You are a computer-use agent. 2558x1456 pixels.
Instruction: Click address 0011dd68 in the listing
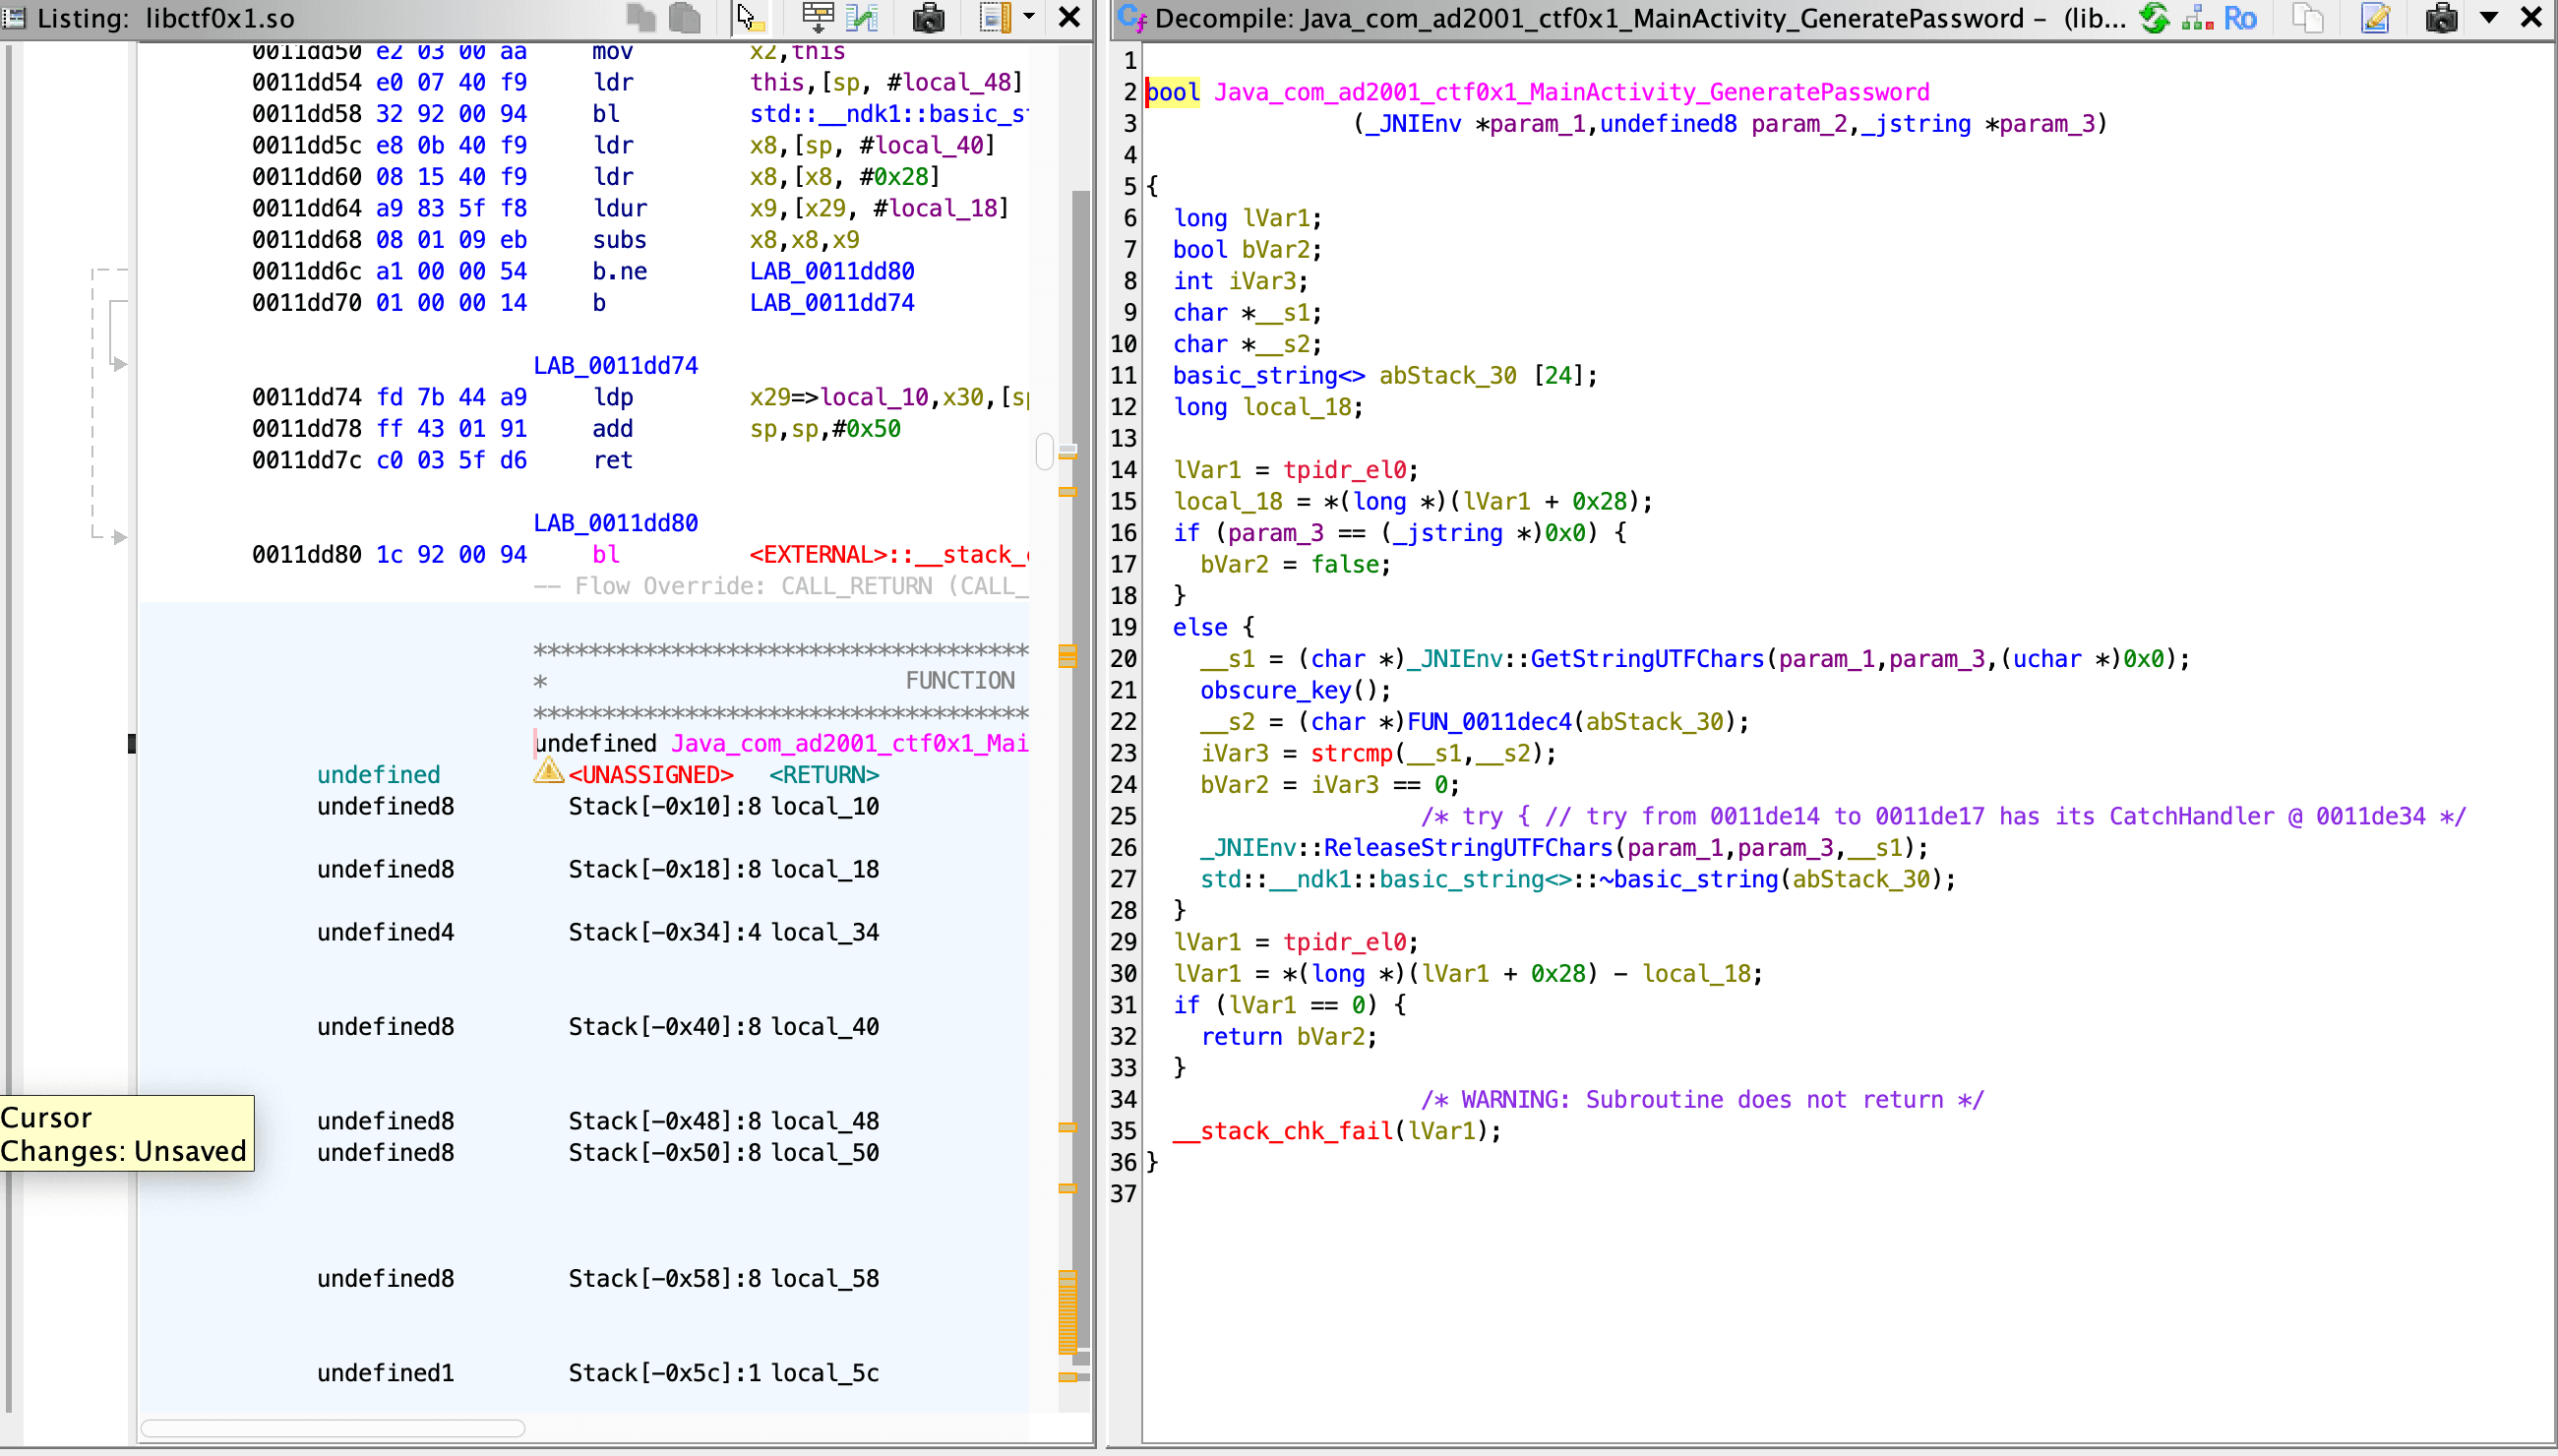click(x=306, y=240)
